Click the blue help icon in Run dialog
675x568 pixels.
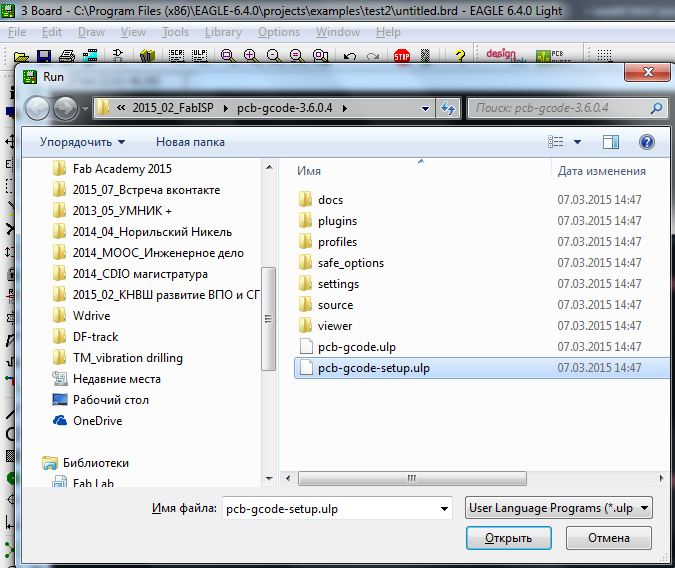647,142
